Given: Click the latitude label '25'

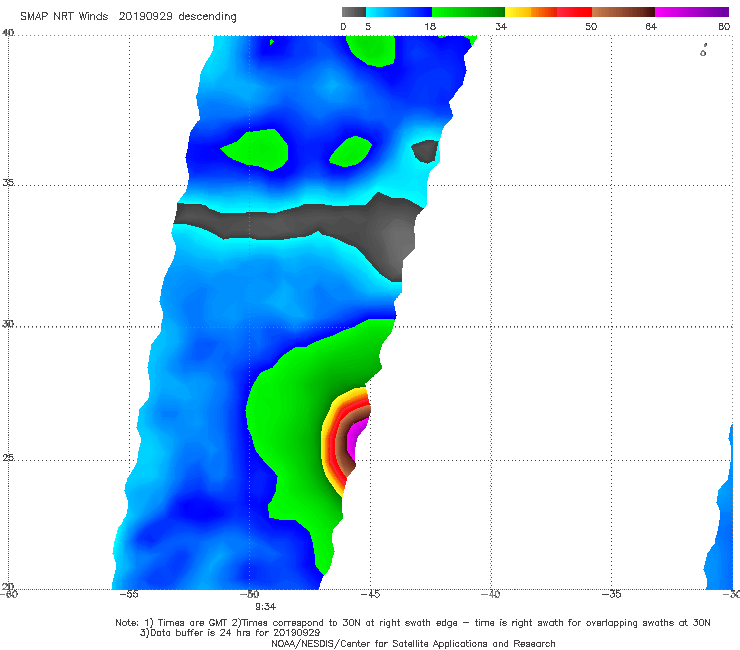Looking at the screenshot, I should [8, 458].
